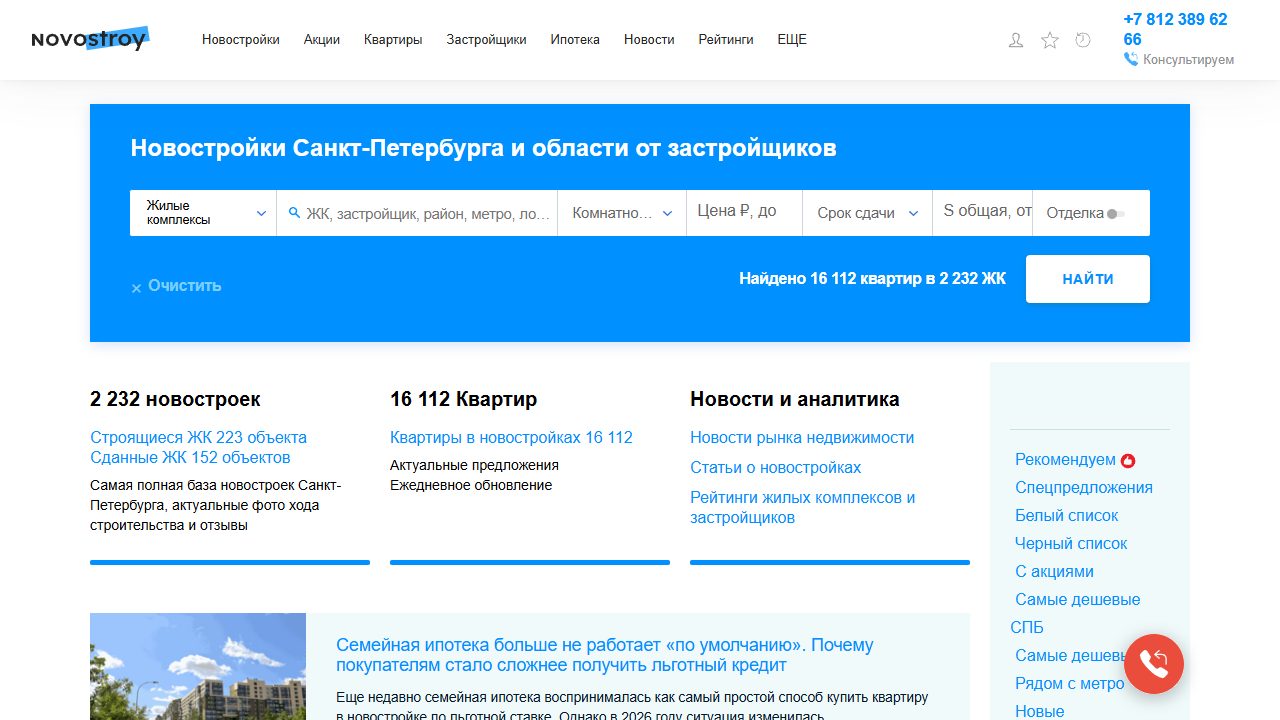
Task: Click the red callback phone button
Action: [x=1154, y=663]
